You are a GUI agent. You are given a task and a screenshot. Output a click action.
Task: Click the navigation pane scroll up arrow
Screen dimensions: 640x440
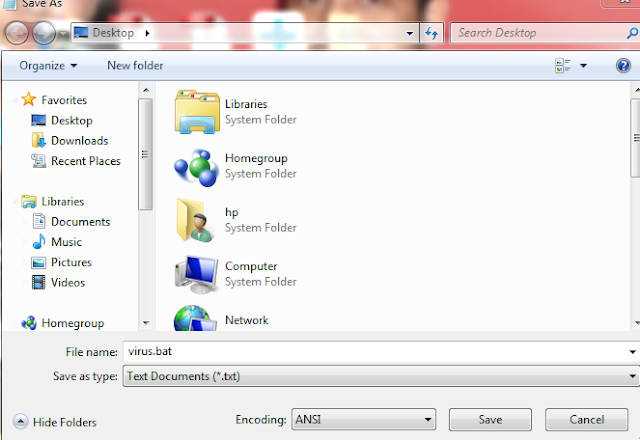[146, 90]
